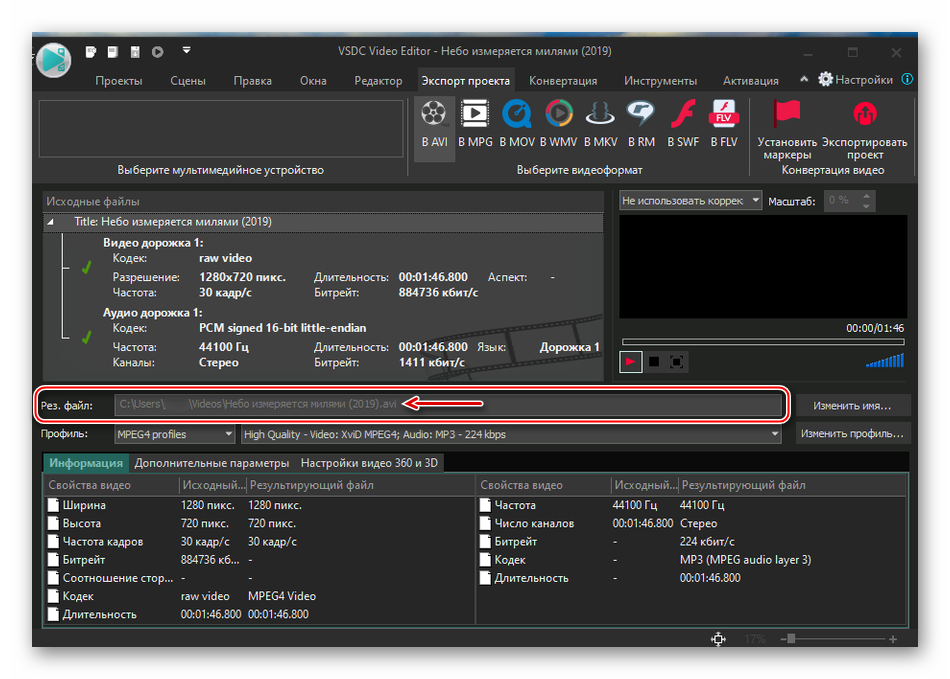This screenshot has height=679, width=950.
Task: Select the FLV export format
Action: (723, 124)
